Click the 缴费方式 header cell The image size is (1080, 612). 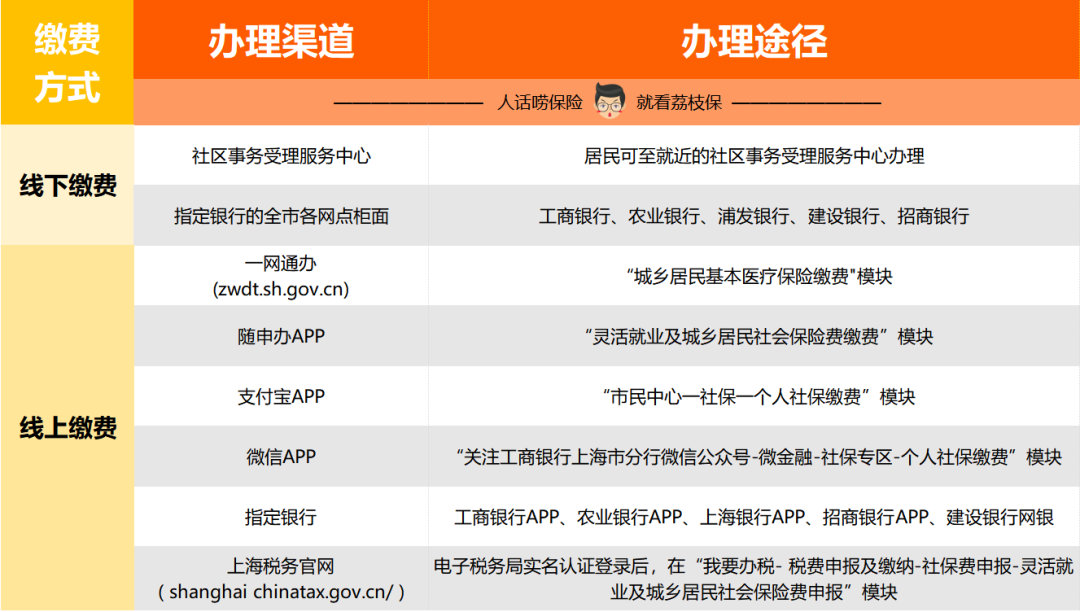(68, 63)
